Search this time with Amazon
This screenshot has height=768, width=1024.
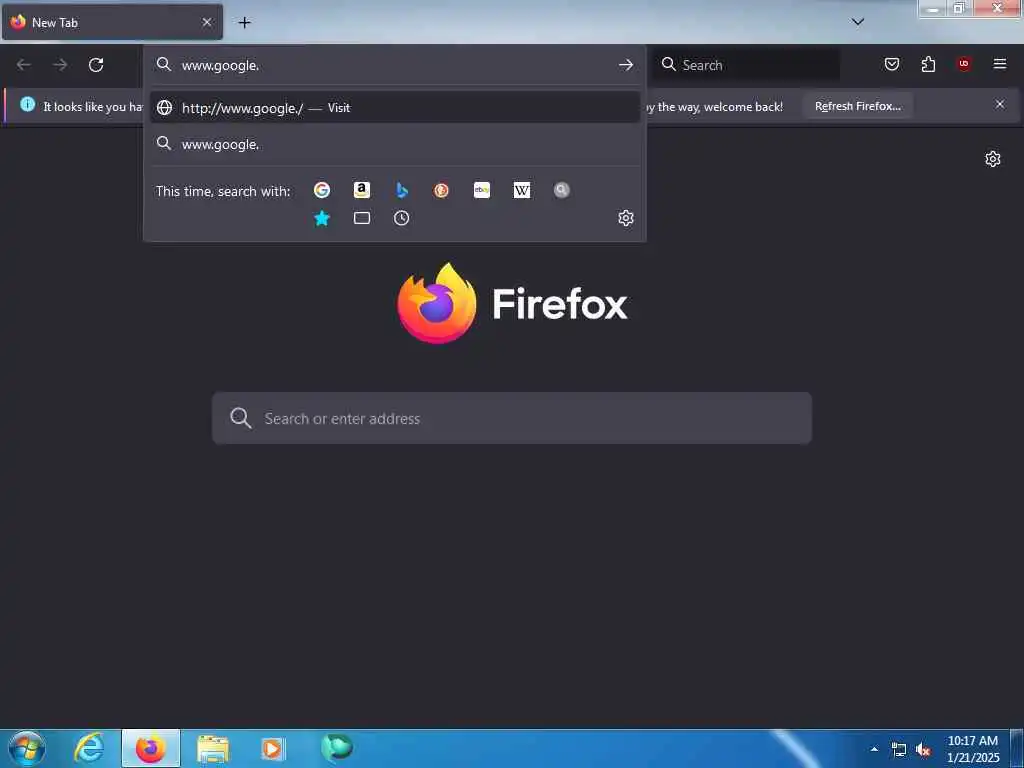[362, 190]
